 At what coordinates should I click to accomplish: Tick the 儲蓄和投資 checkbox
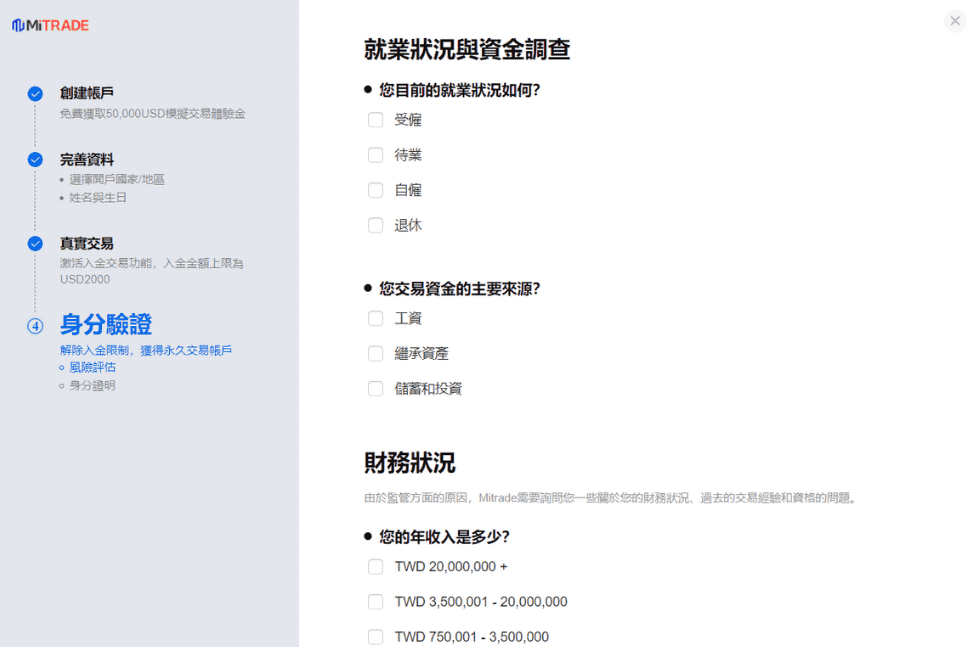(376, 388)
